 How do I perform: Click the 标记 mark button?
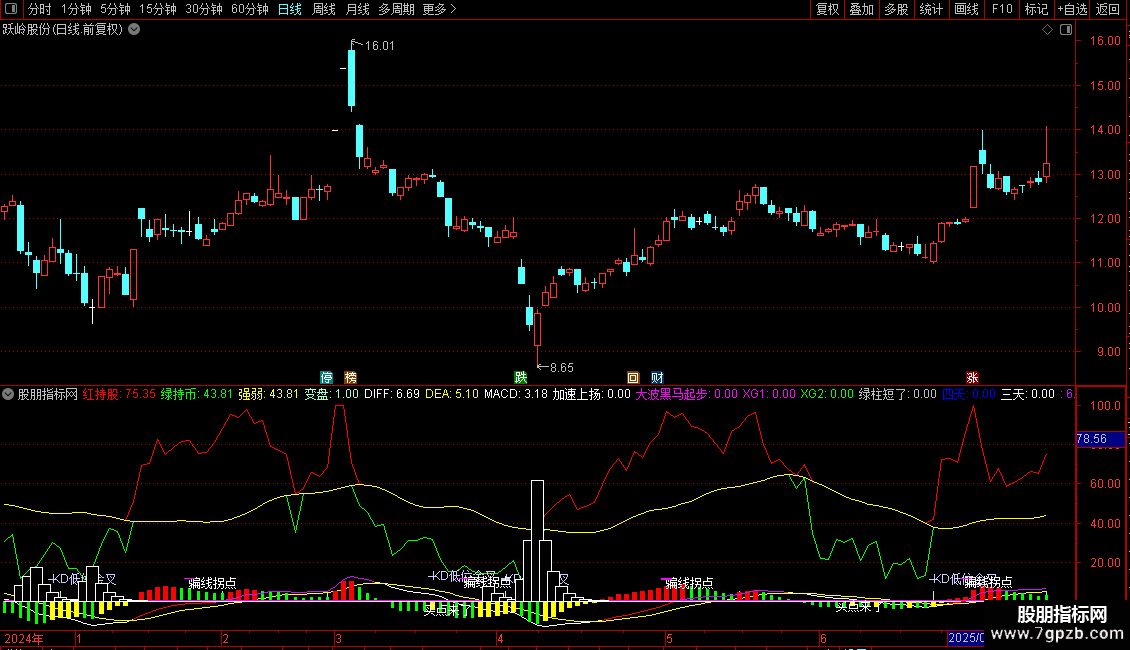1036,9
